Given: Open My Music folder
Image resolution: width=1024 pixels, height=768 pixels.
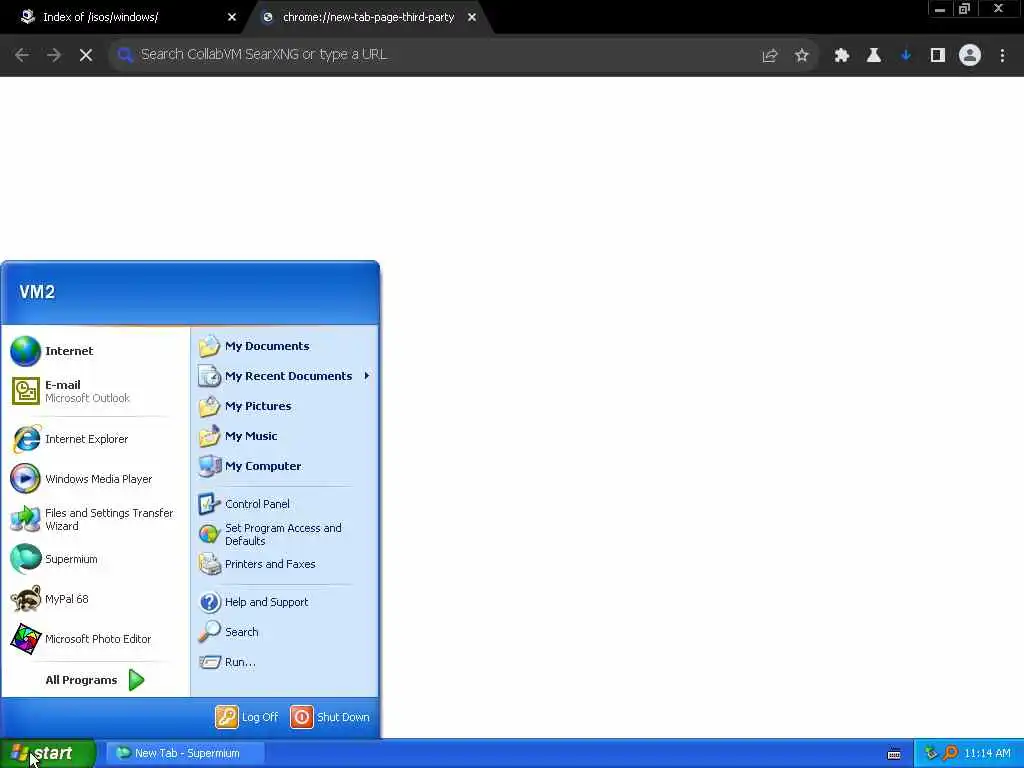Looking at the screenshot, I should pyautogui.click(x=285, y=436).
